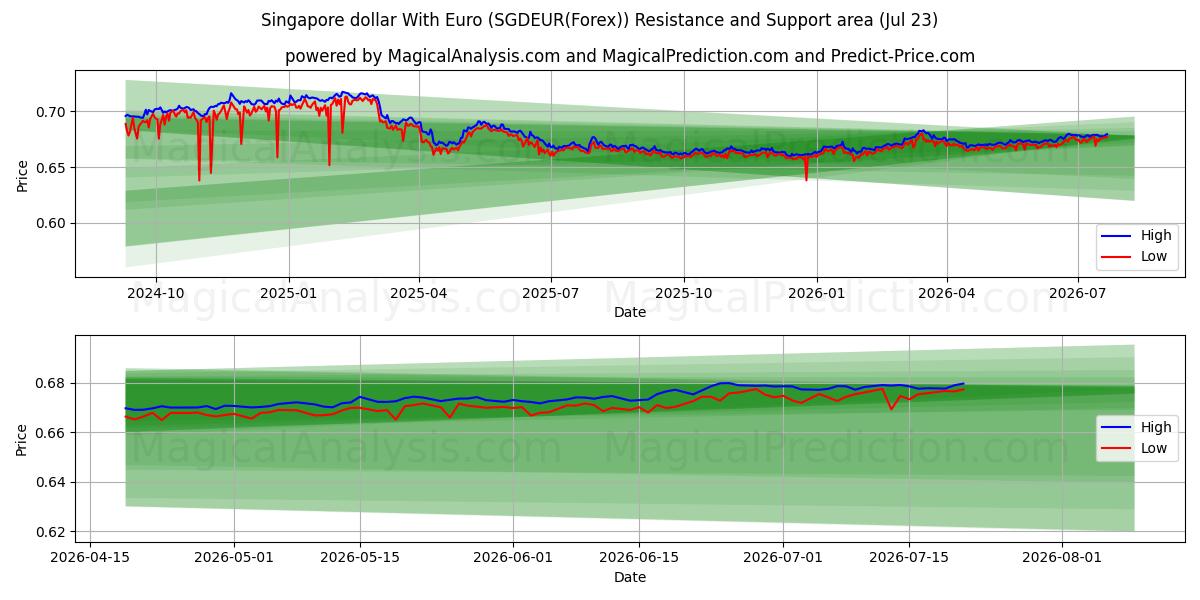Click the '2026-07-15' date tick label
Screen dimensions: 1200x600
(x=909, y=558)
